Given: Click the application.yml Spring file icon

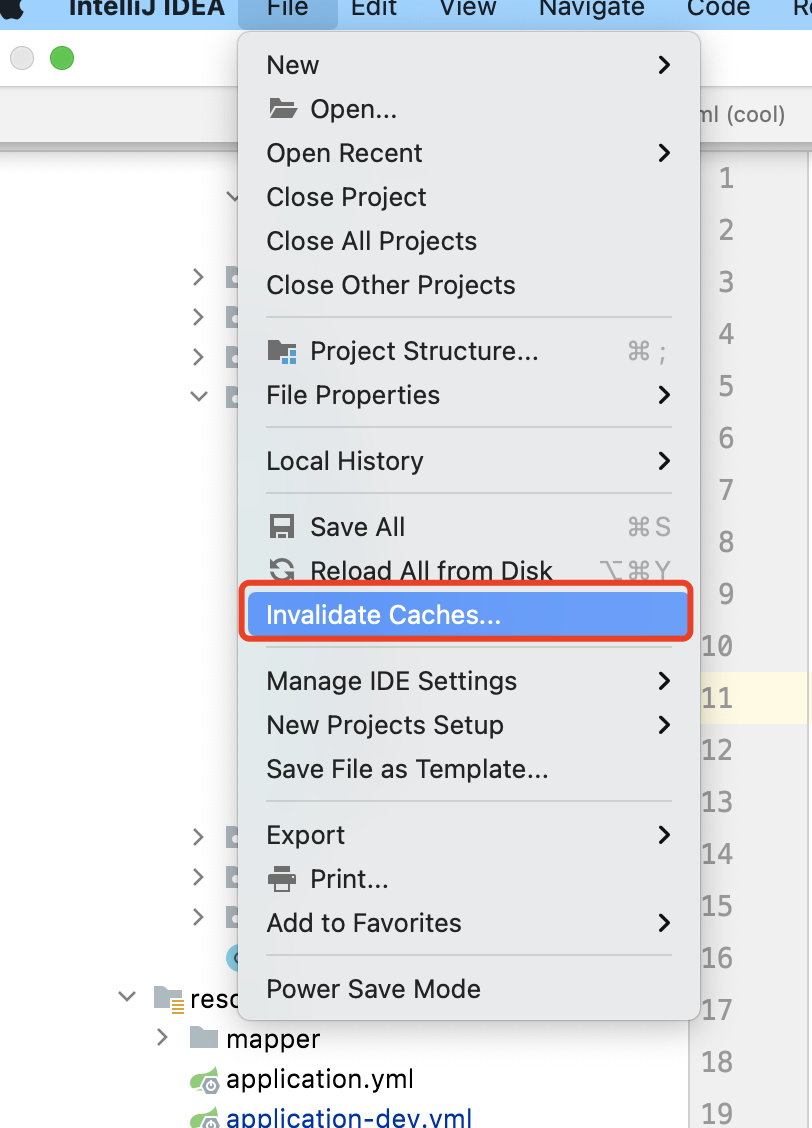Looking at the screenshot, I should point(205,1080).
